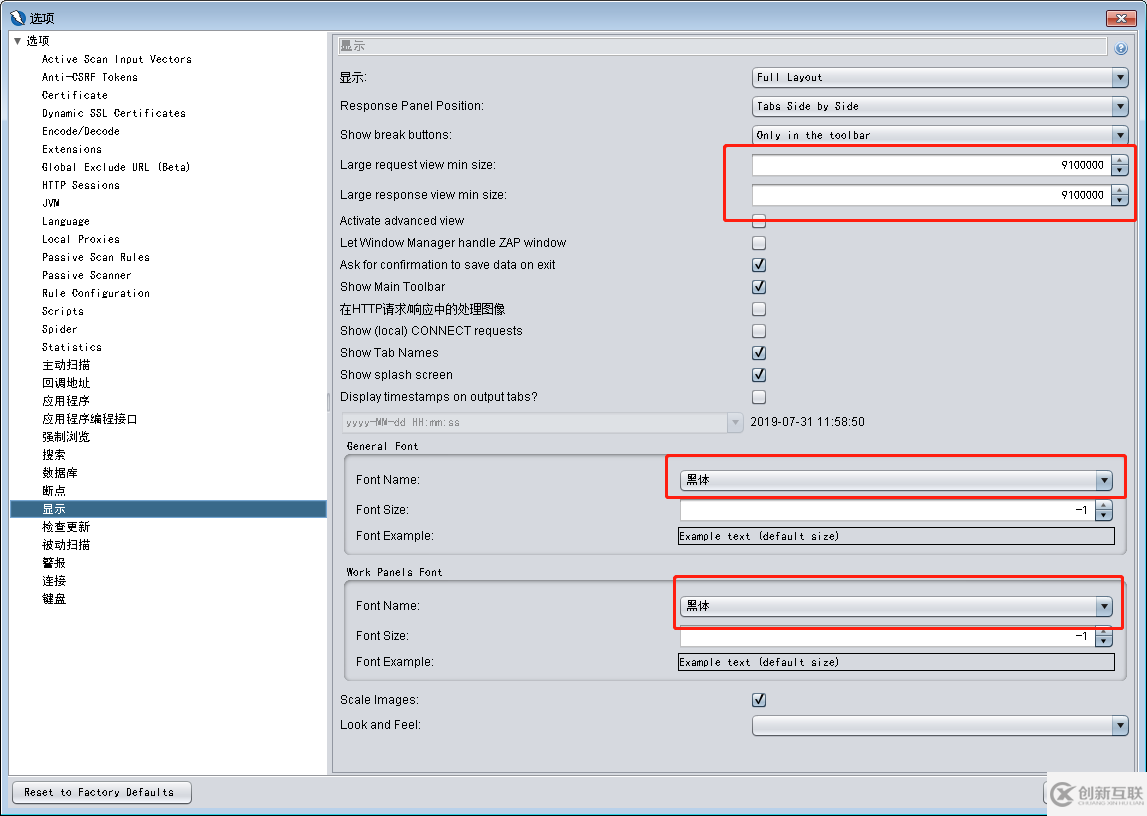
Task: Open Response Panel Position dropdown
Action: tap(940, 107)
